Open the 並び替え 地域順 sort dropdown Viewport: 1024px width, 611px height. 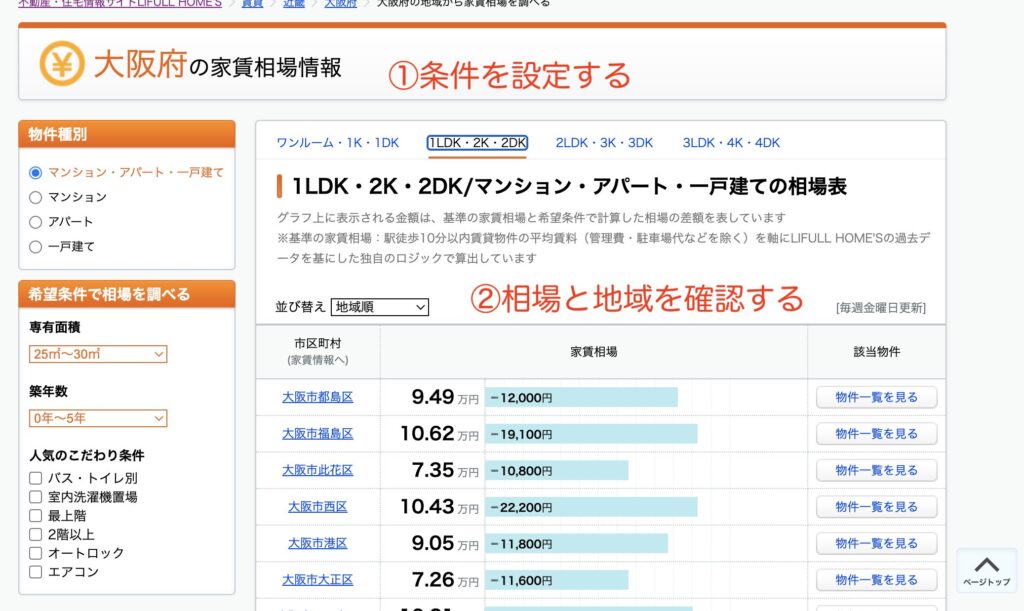(x=380, y=307)
